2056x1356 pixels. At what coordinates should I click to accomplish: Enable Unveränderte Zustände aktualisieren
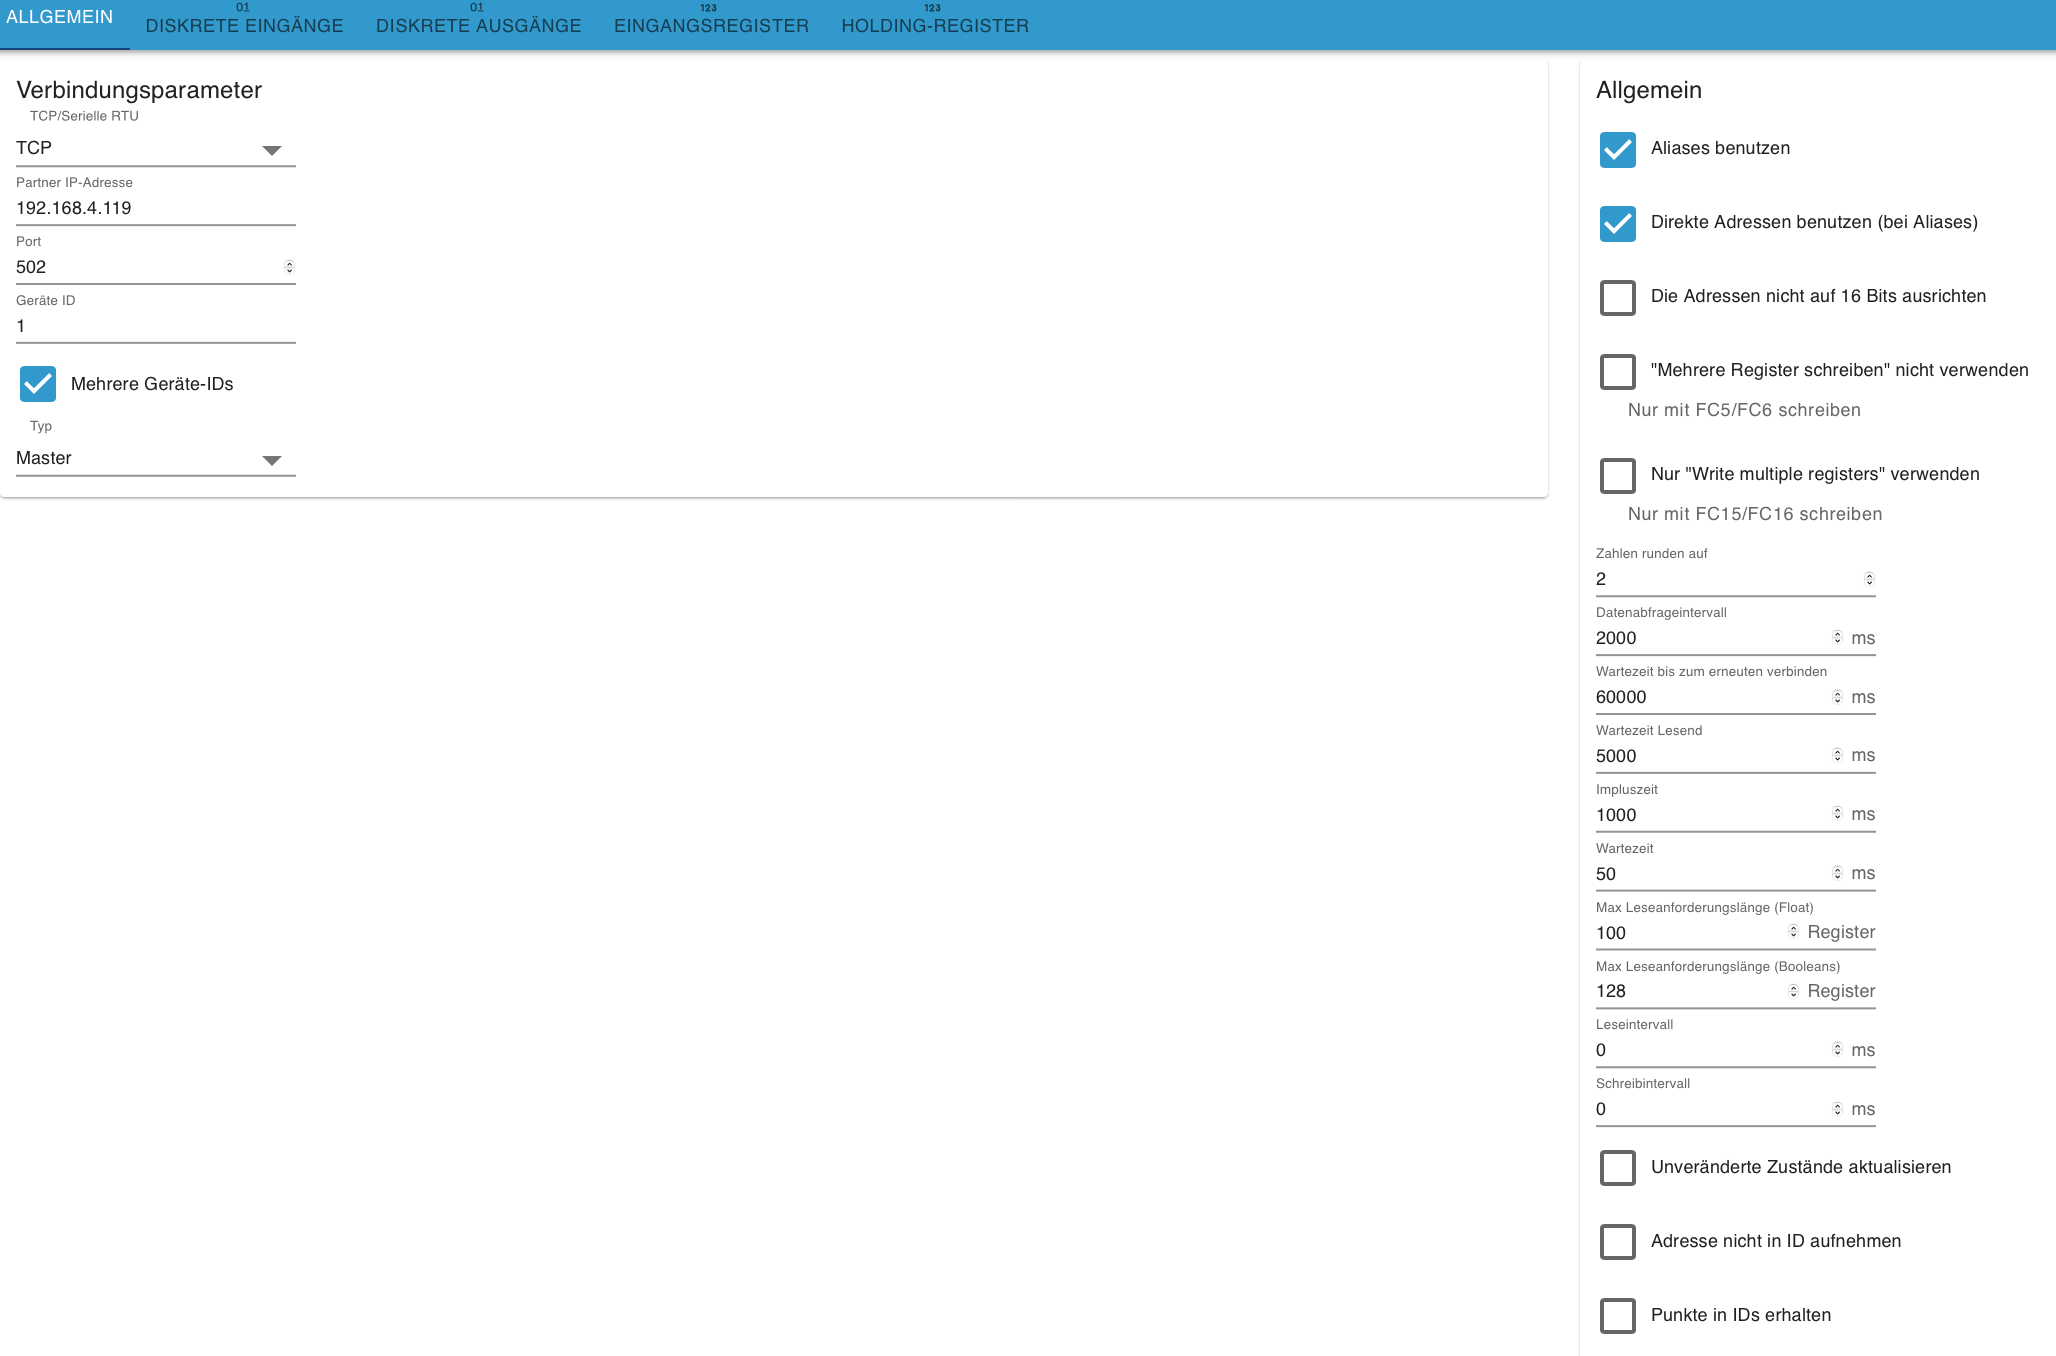coord(1617,1168)
